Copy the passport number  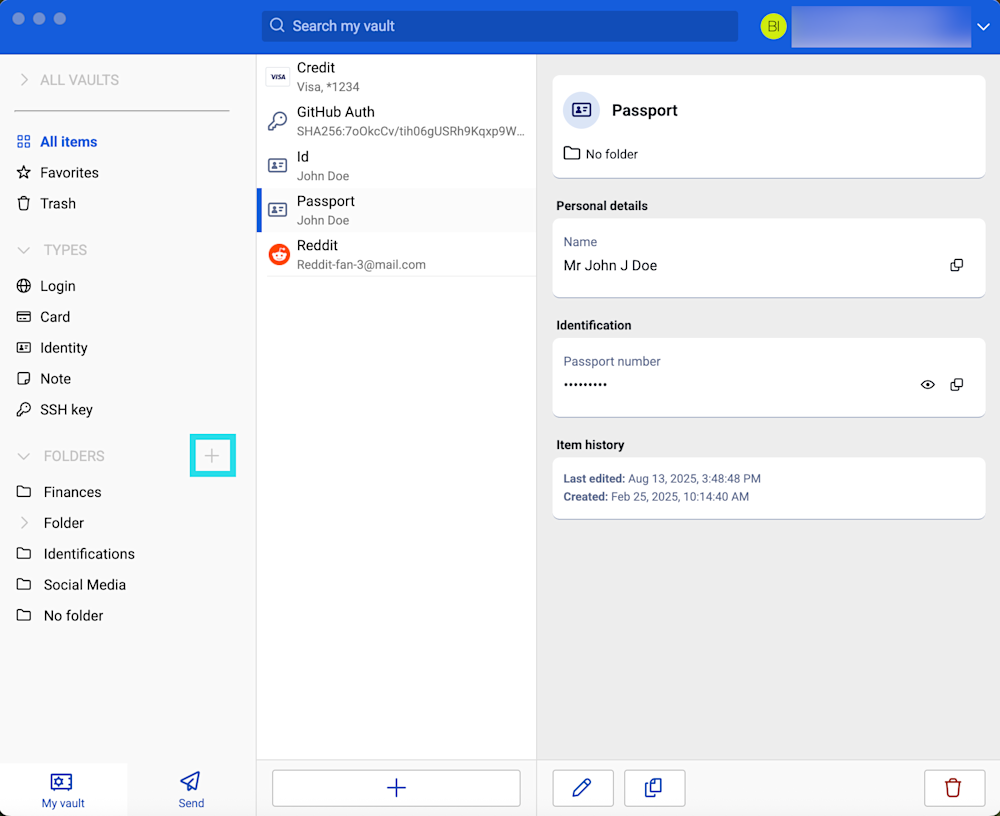pyautogui.click(x=956, y=384)
